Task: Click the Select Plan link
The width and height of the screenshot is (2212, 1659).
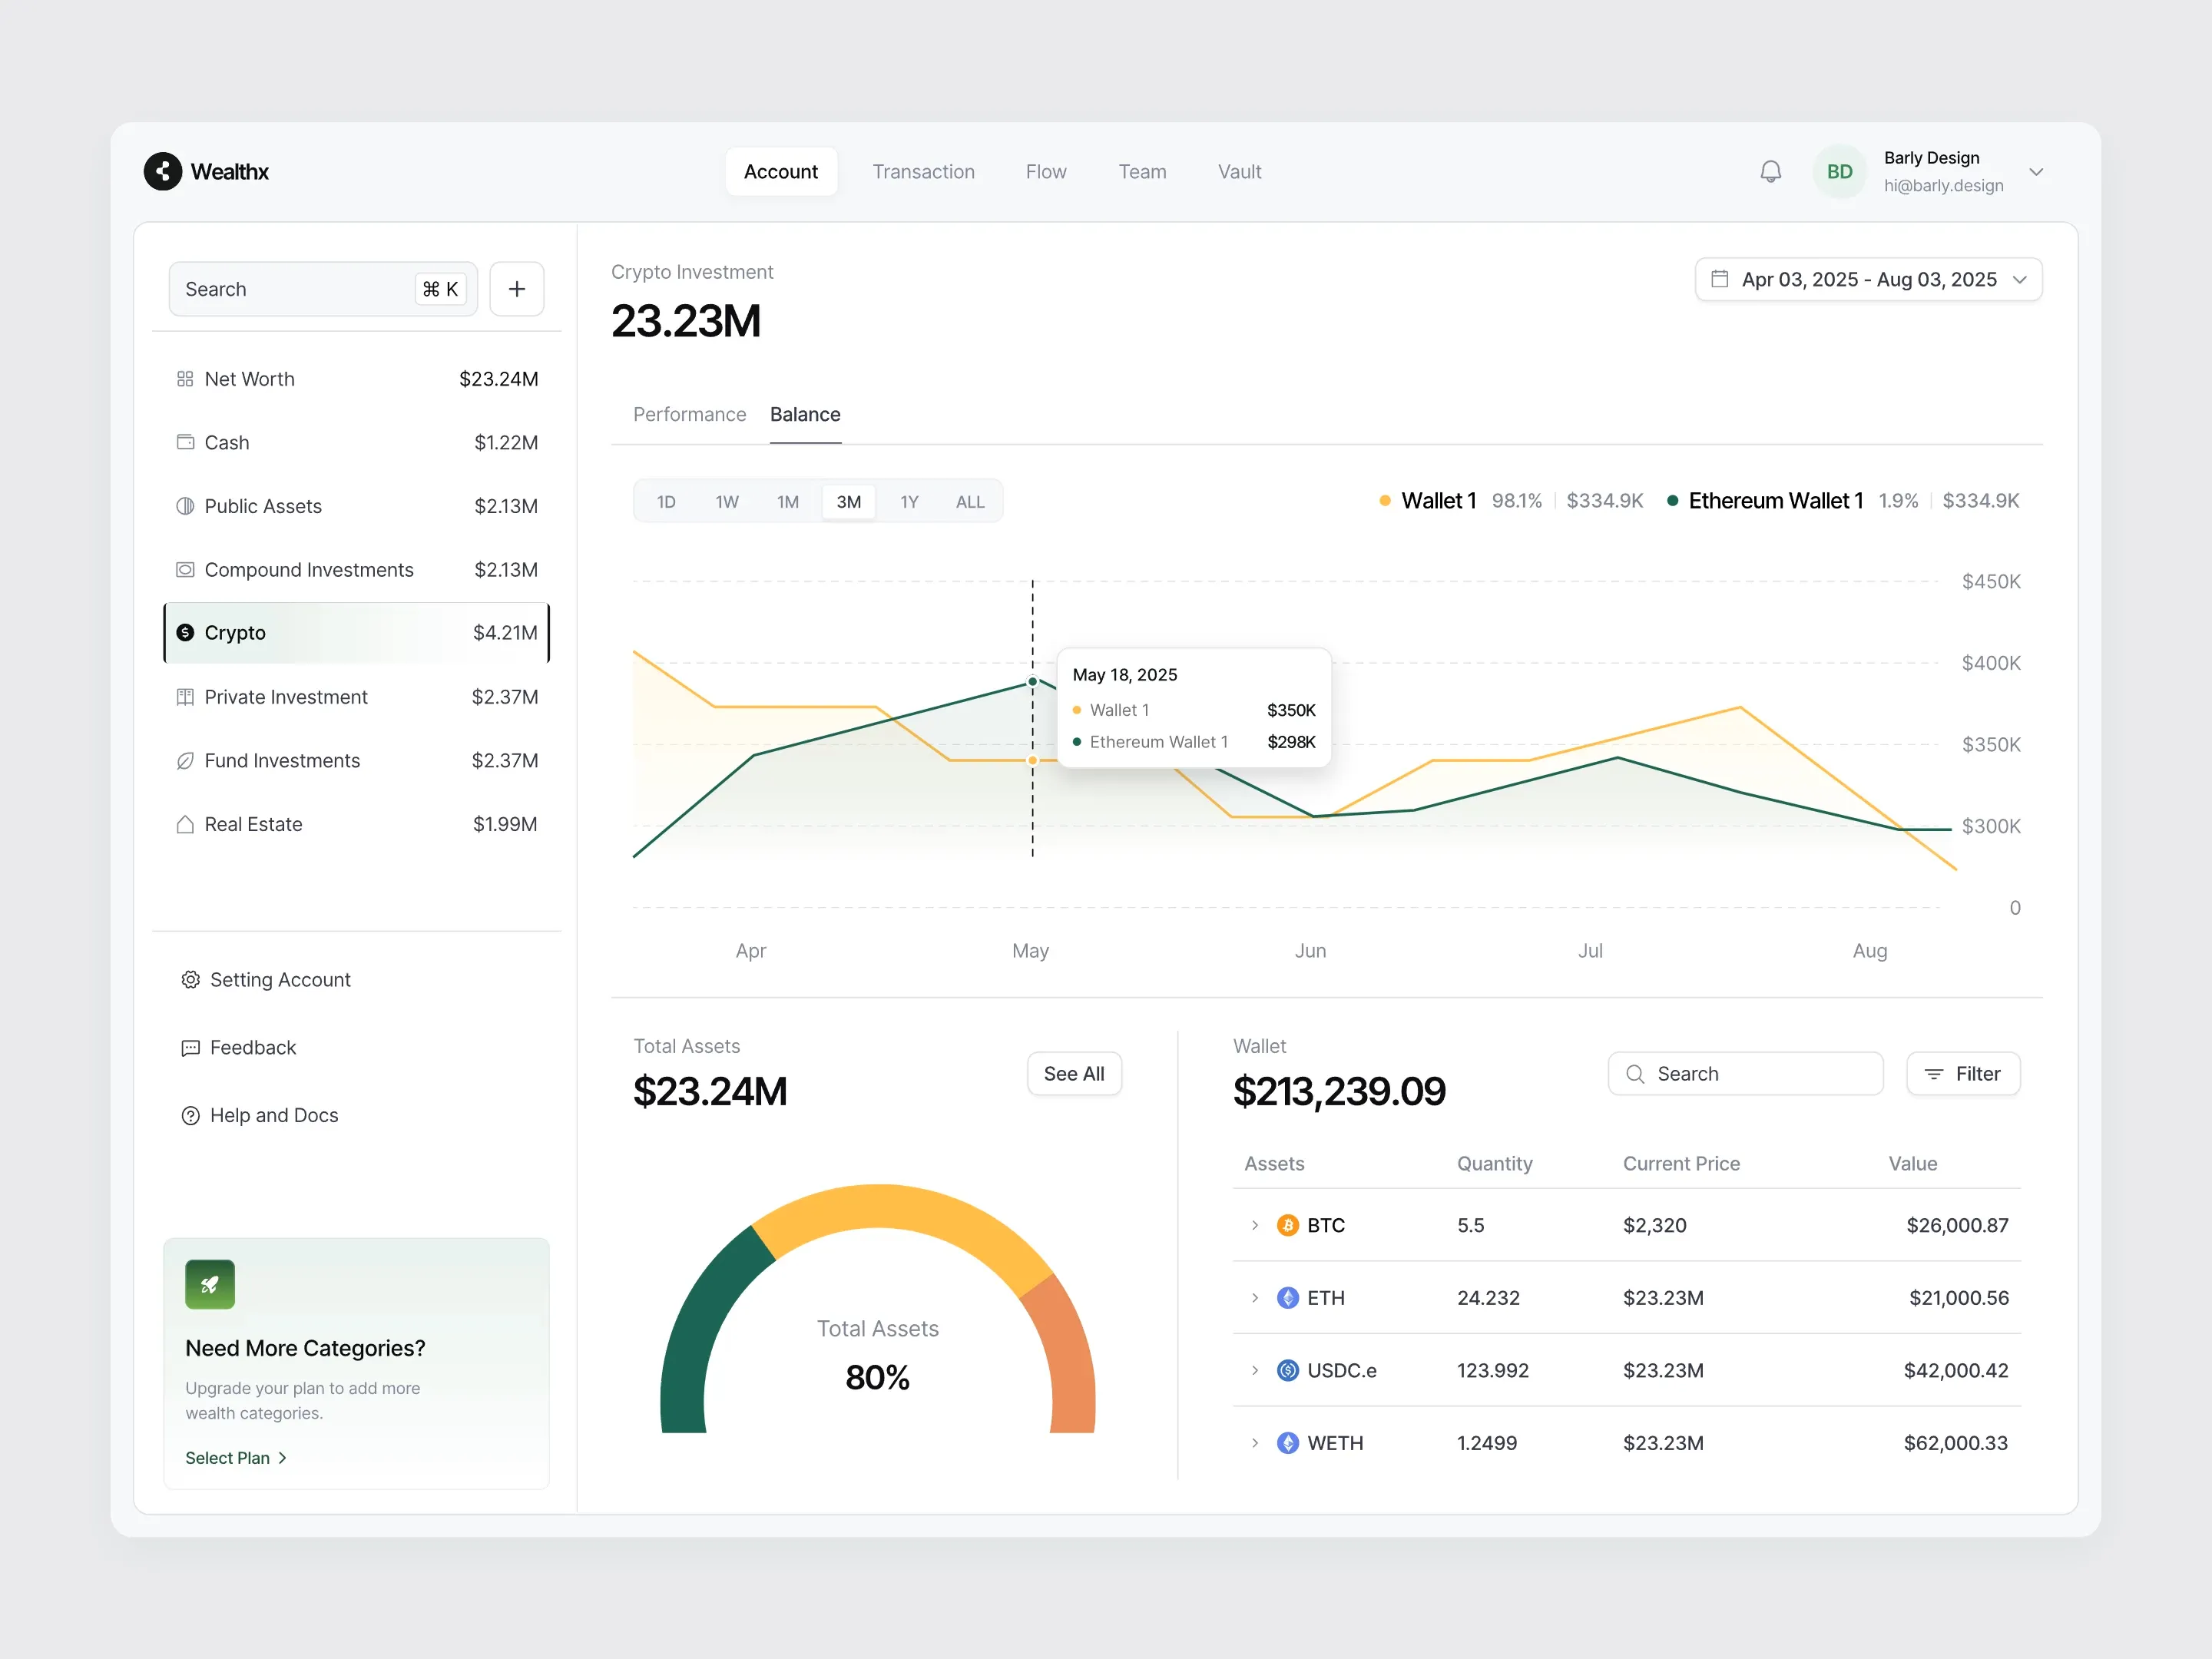Action: (236, 1458)
